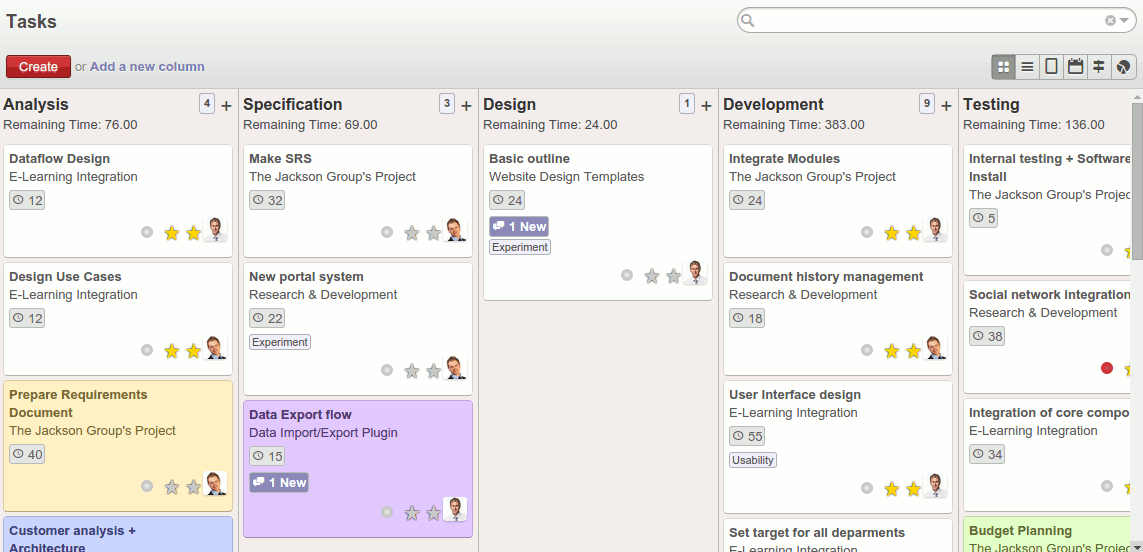Open the graph view
The height and width of the screenshot is (552, 1143).
point(1123,67)
